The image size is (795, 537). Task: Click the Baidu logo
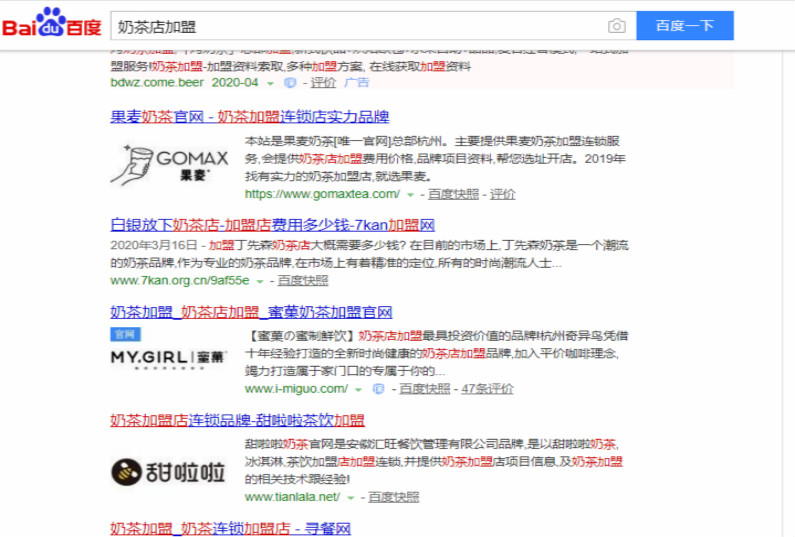(x=51, y=23)
